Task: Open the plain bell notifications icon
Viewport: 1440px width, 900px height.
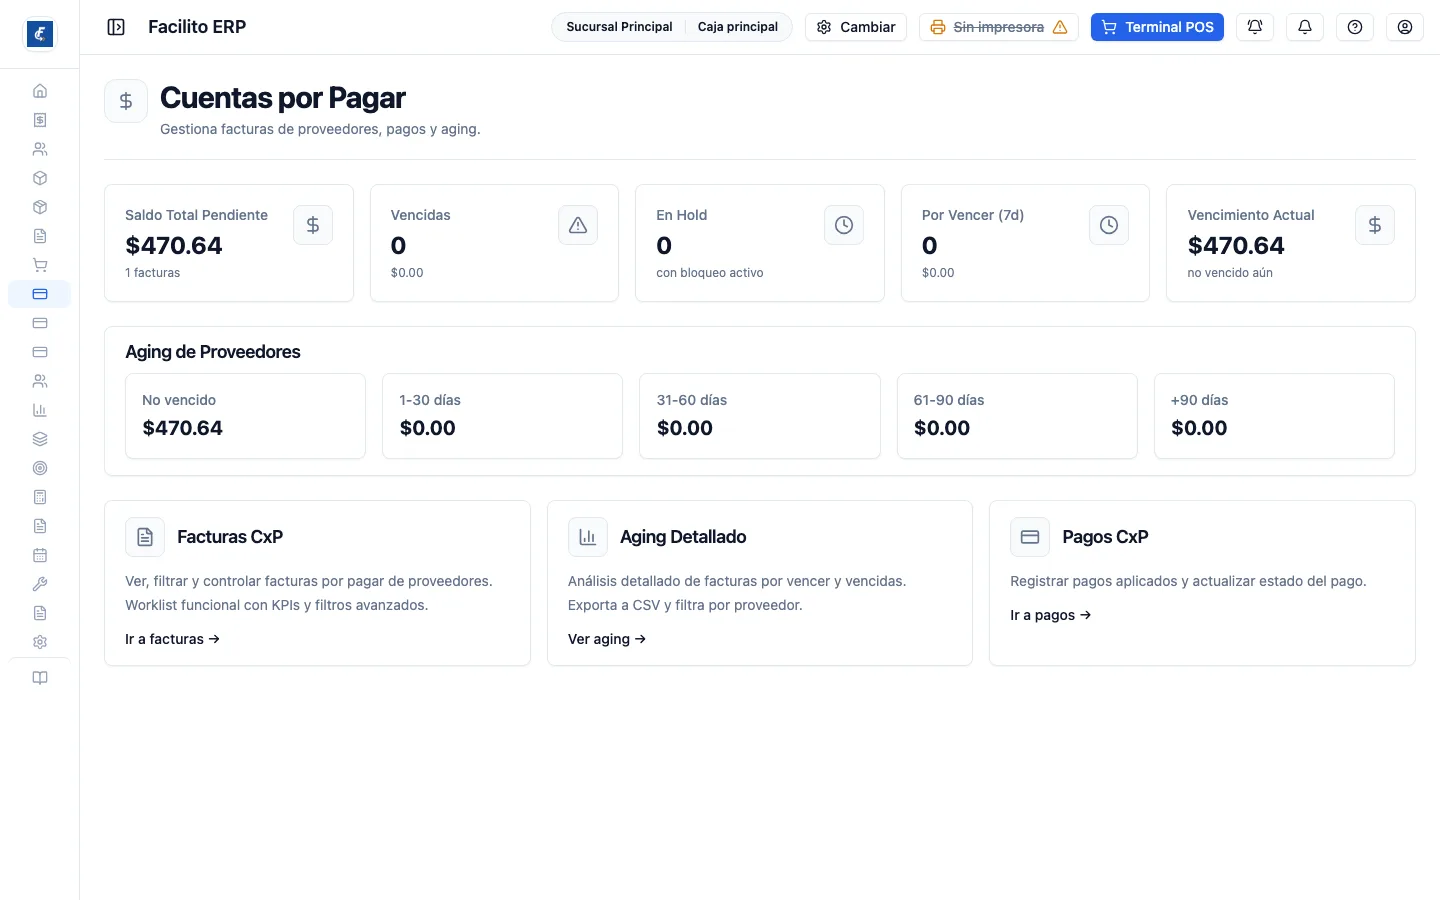Action: pos(1305,27)
